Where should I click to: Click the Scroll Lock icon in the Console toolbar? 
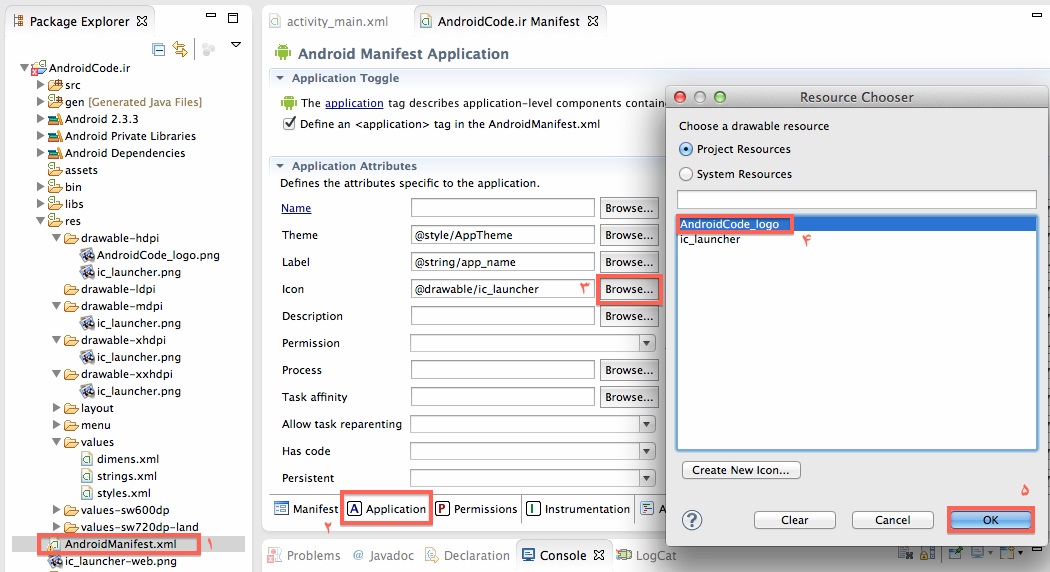tap(927, 555)
